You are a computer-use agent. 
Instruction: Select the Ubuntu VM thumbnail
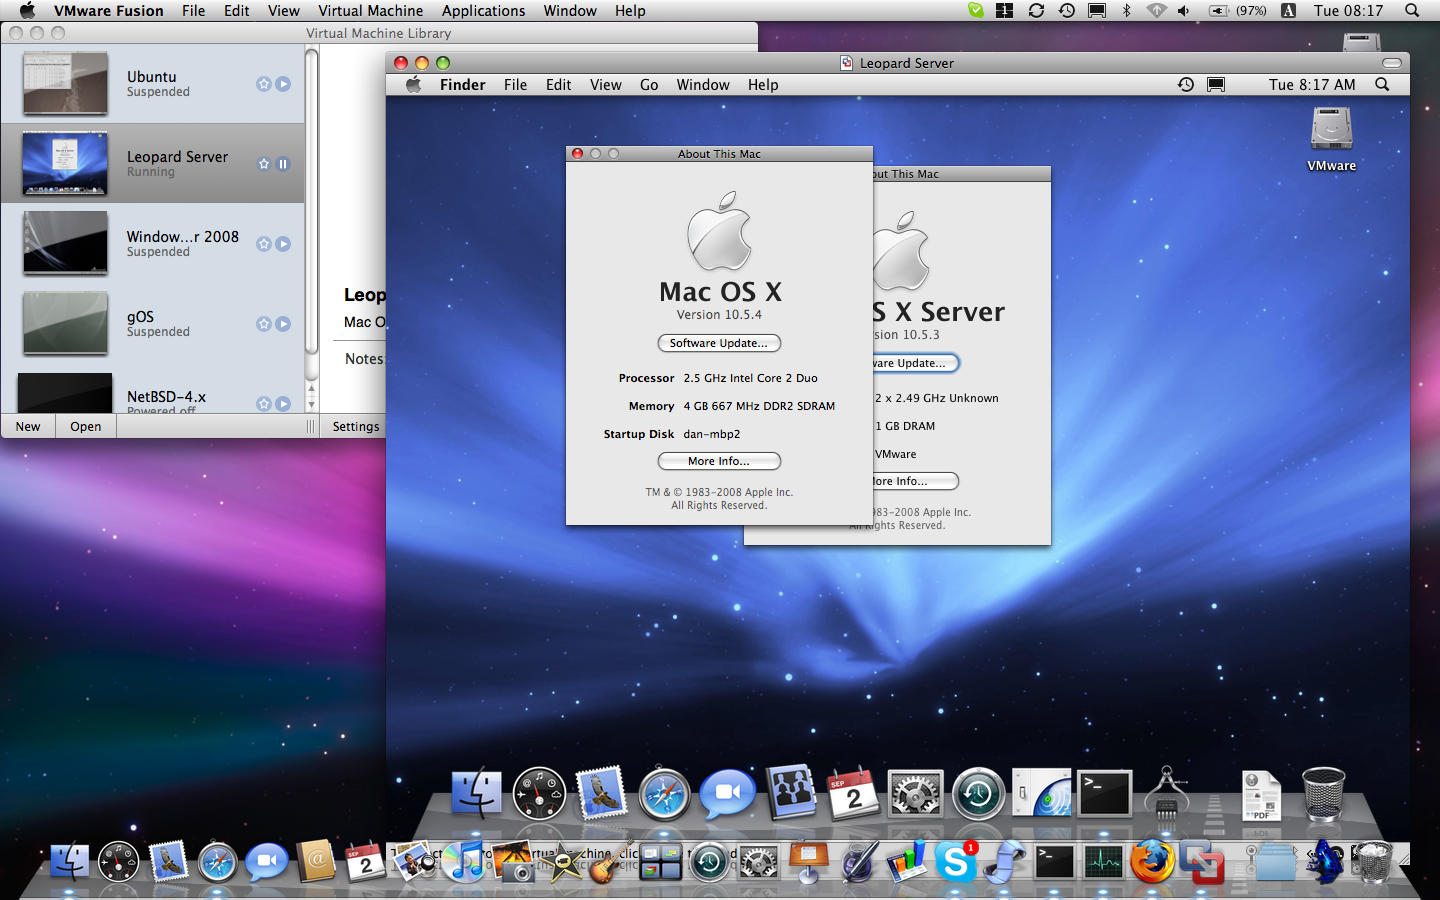click(x=65, y=84)
